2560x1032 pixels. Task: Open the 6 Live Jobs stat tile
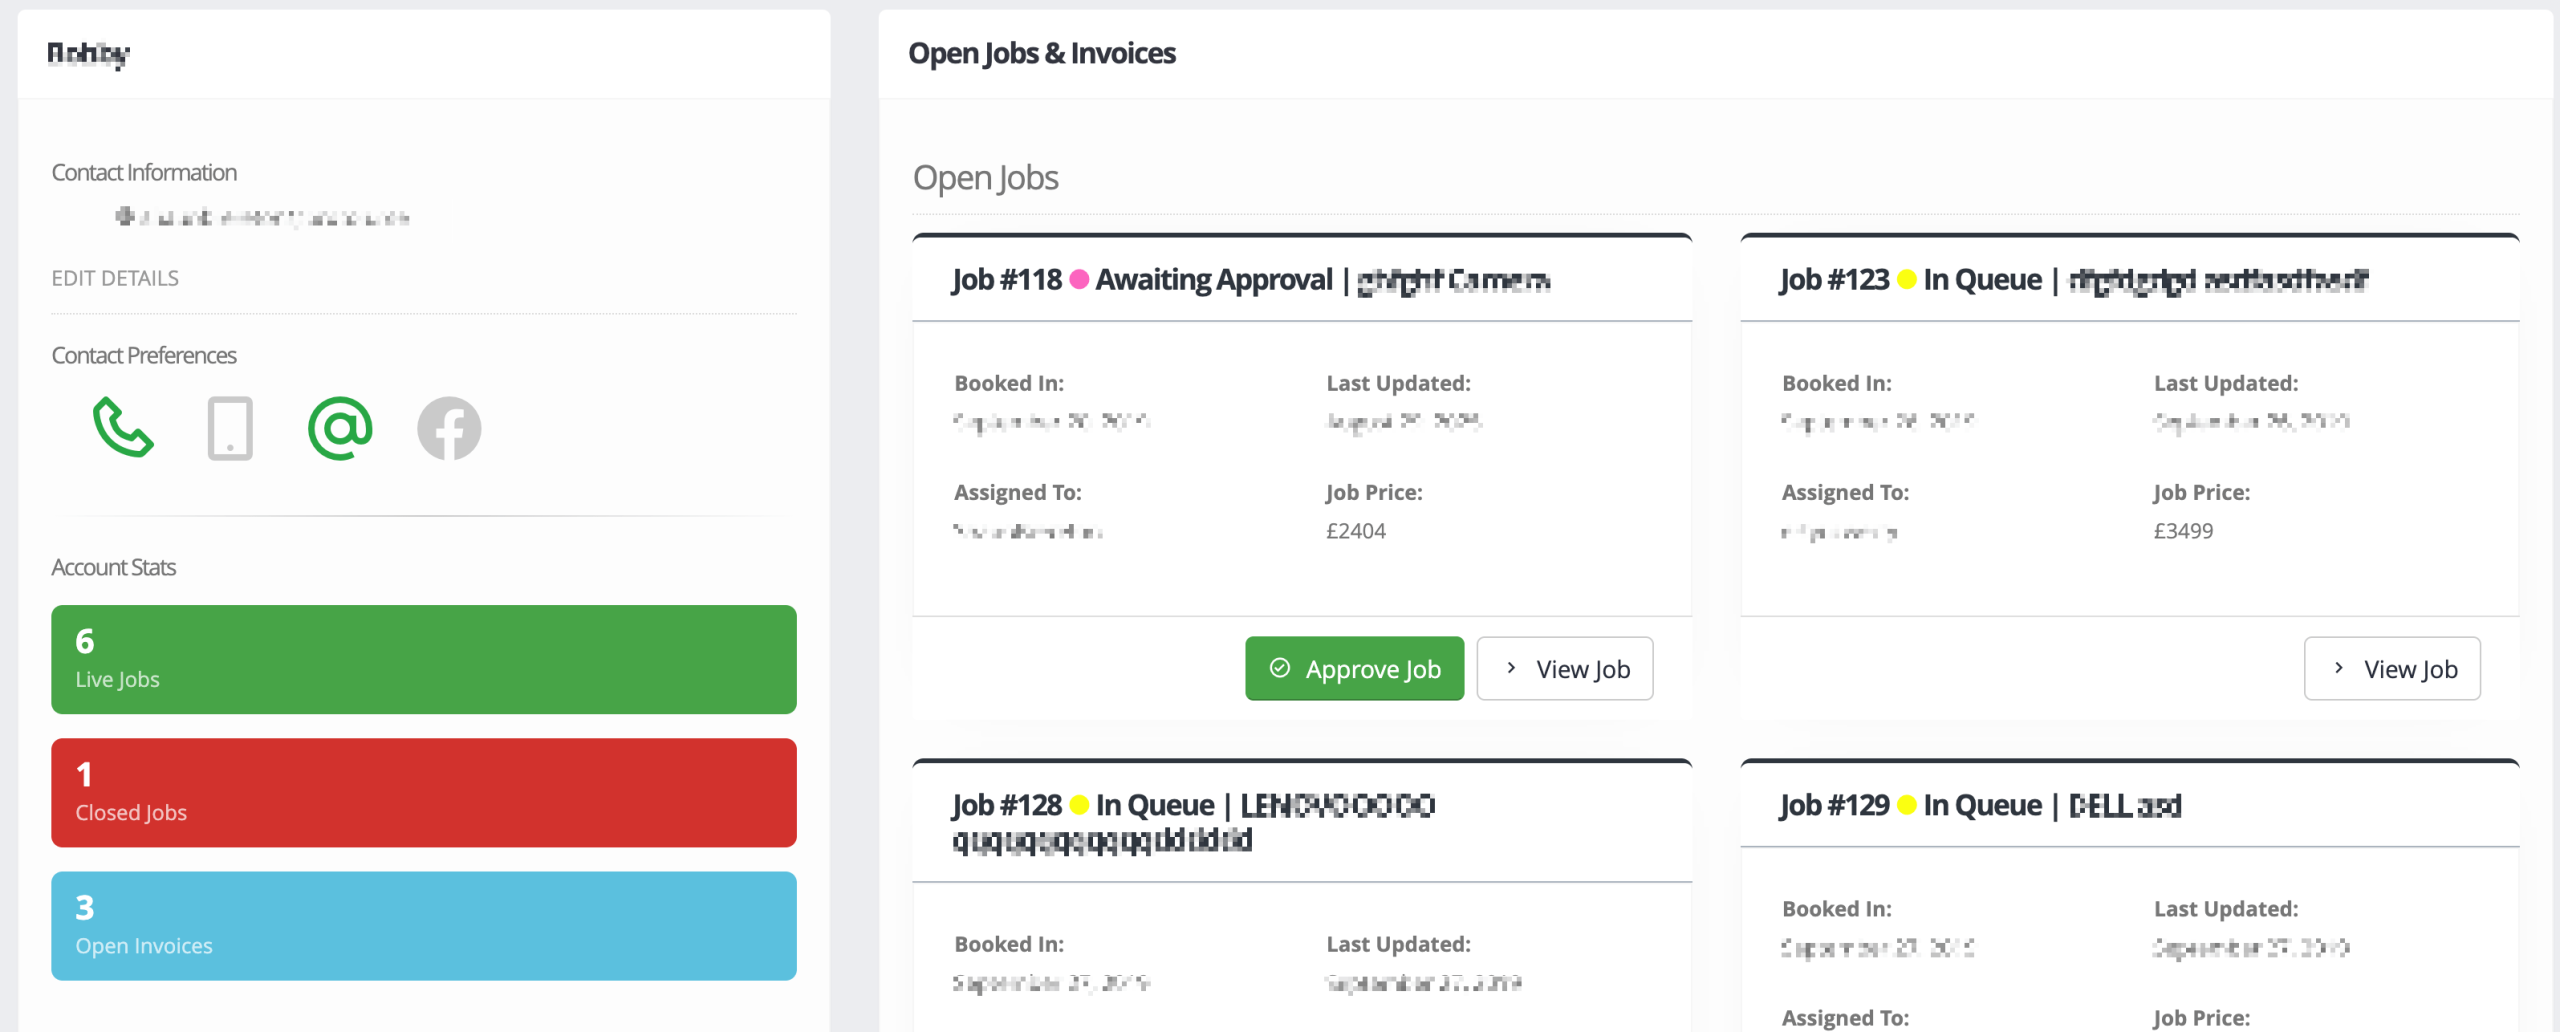(424, 659)
